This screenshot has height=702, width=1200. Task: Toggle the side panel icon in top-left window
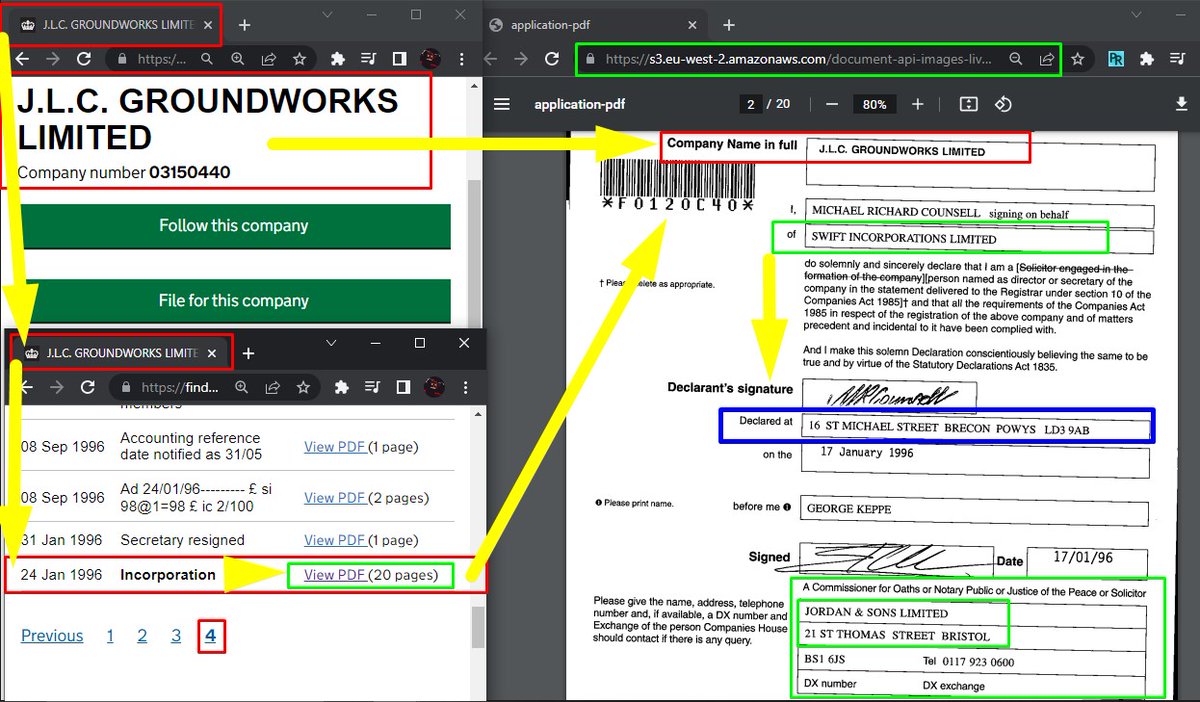[399, 59]
